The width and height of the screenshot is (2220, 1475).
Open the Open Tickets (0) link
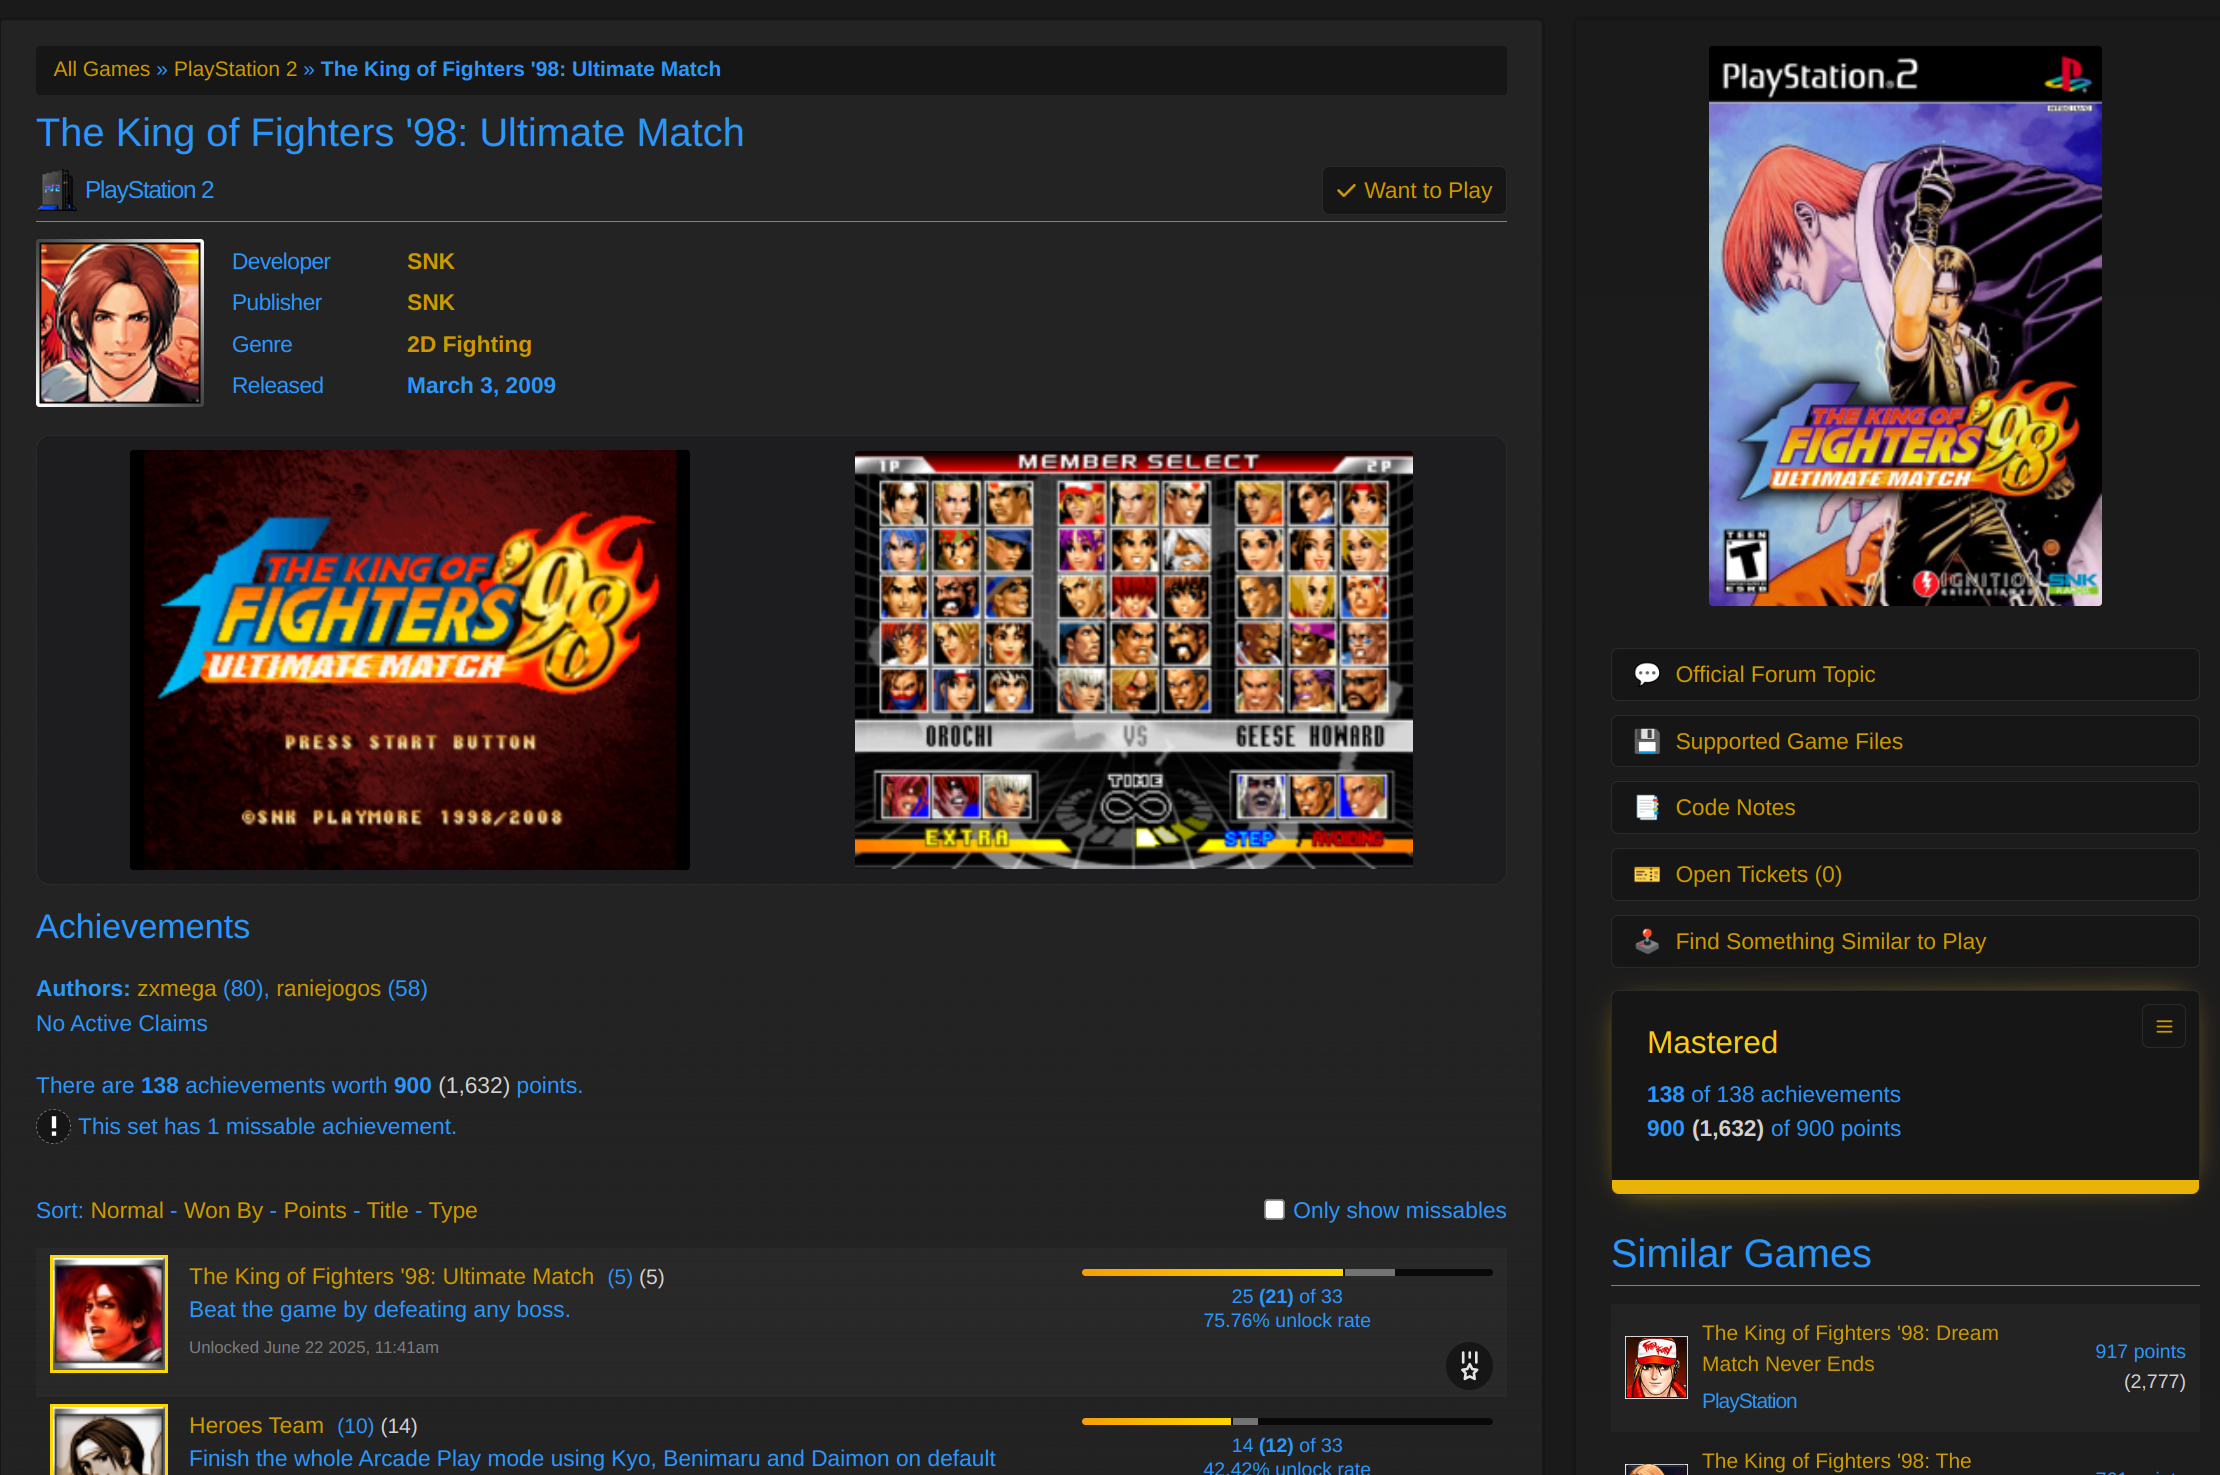point(1904,874)
